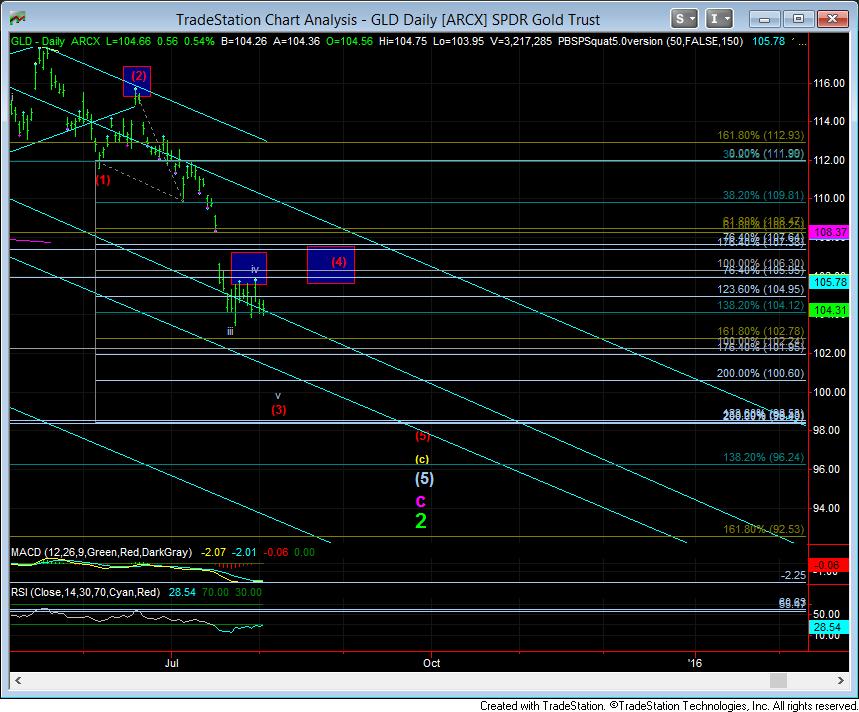
Task: Minimize the chart analysis window
Action: point(765,19)
